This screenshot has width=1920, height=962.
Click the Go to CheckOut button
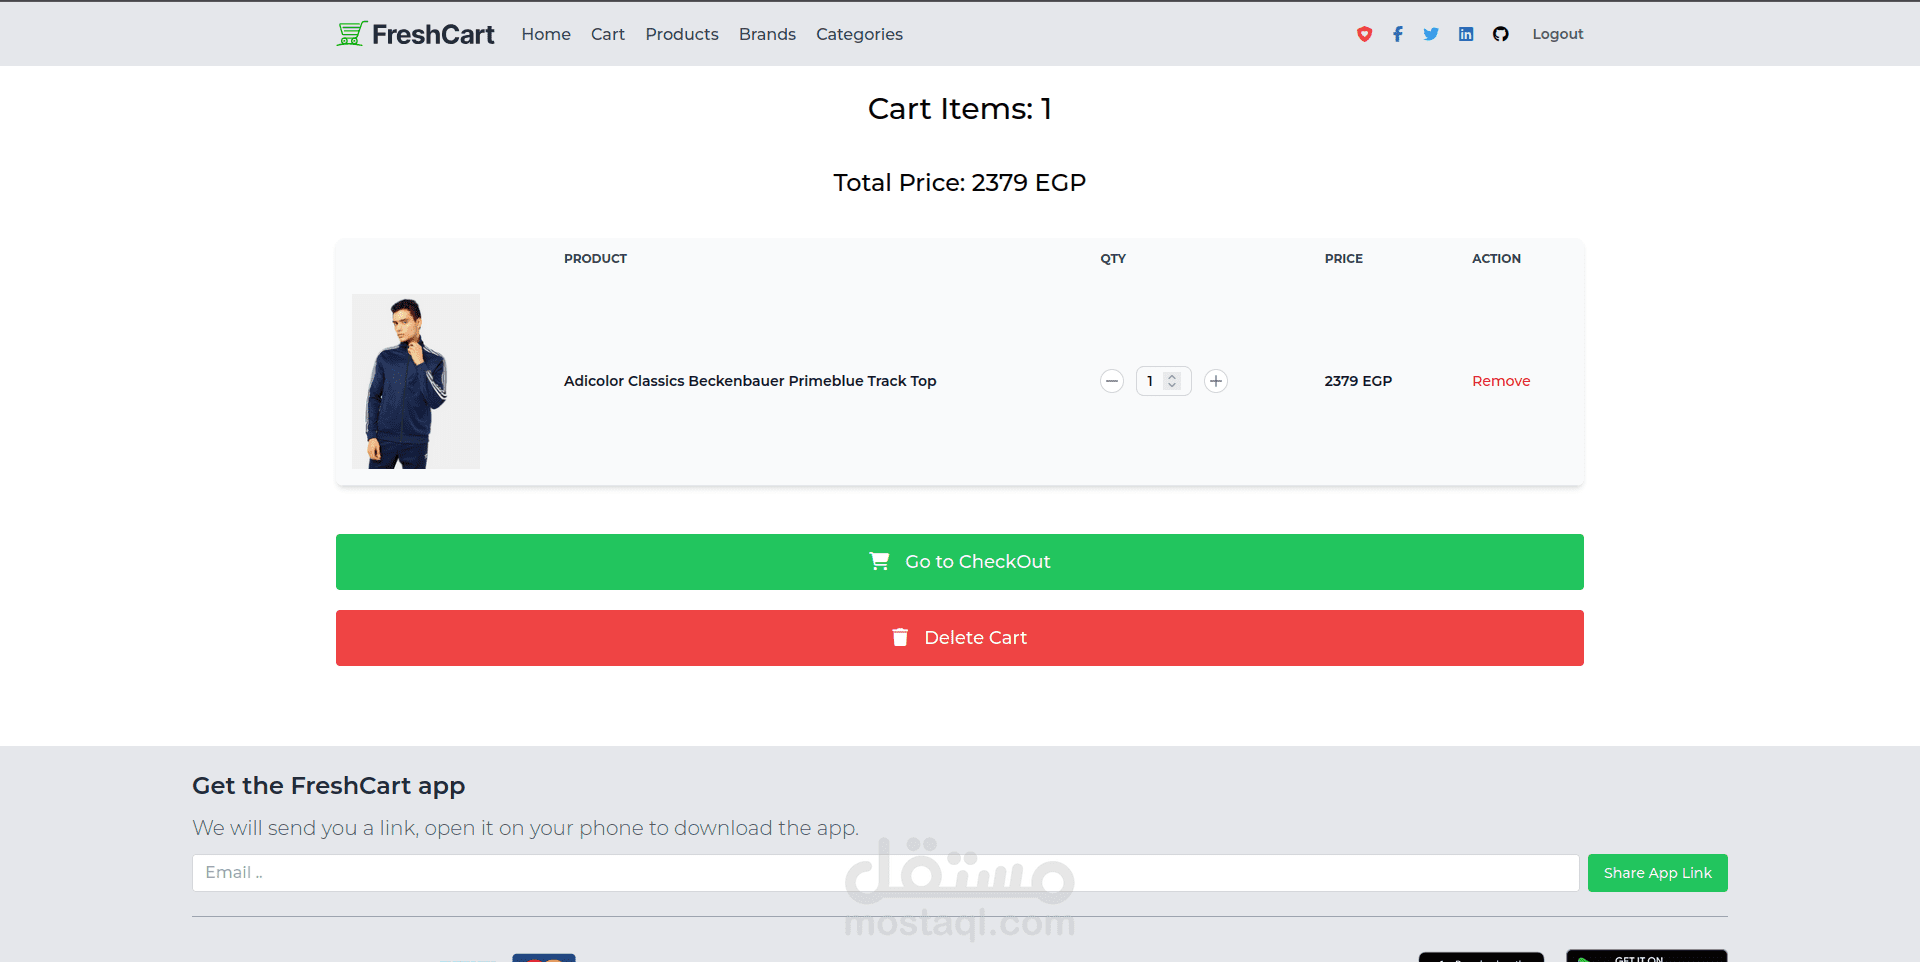960,562
